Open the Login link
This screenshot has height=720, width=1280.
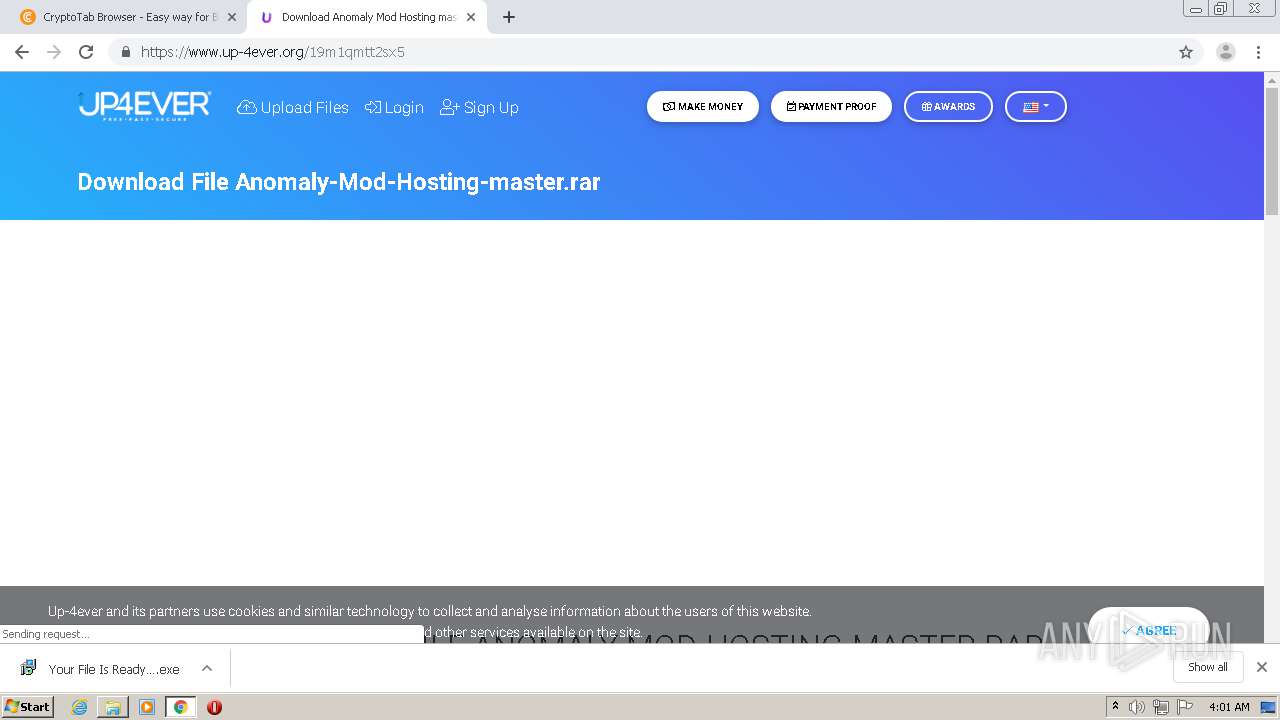click(394, 107)
